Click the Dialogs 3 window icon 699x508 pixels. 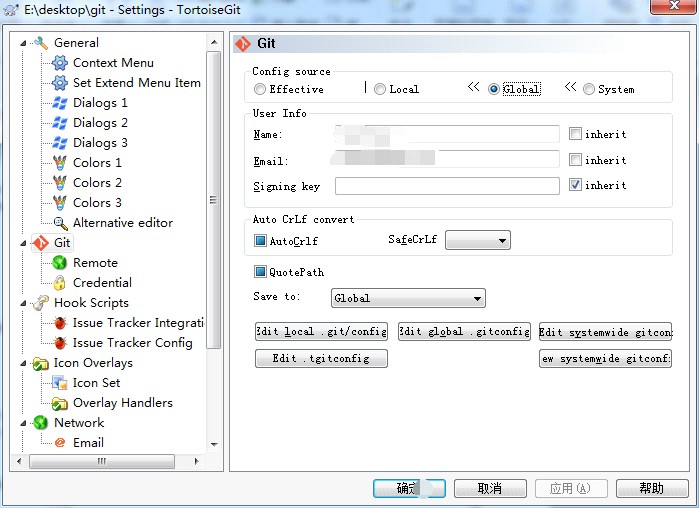tap(60, 143)
